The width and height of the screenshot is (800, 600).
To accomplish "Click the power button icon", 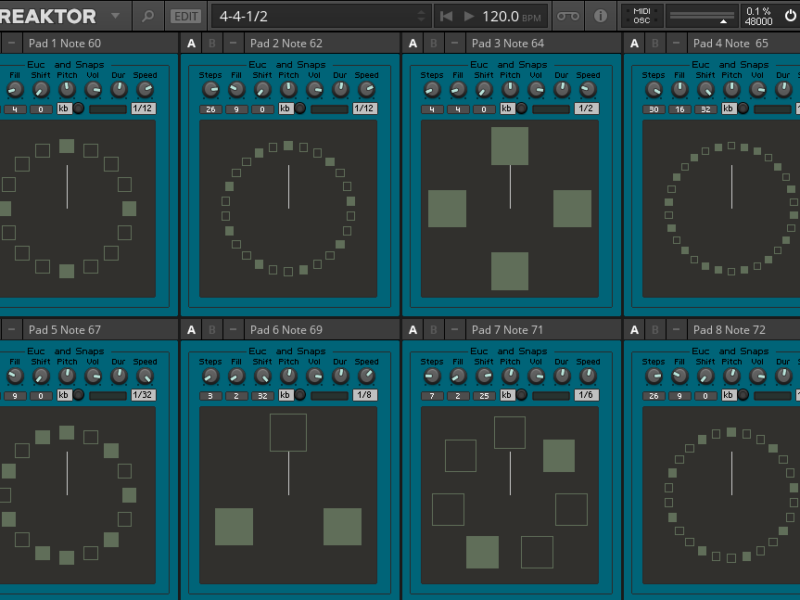I will coord(790,16).
